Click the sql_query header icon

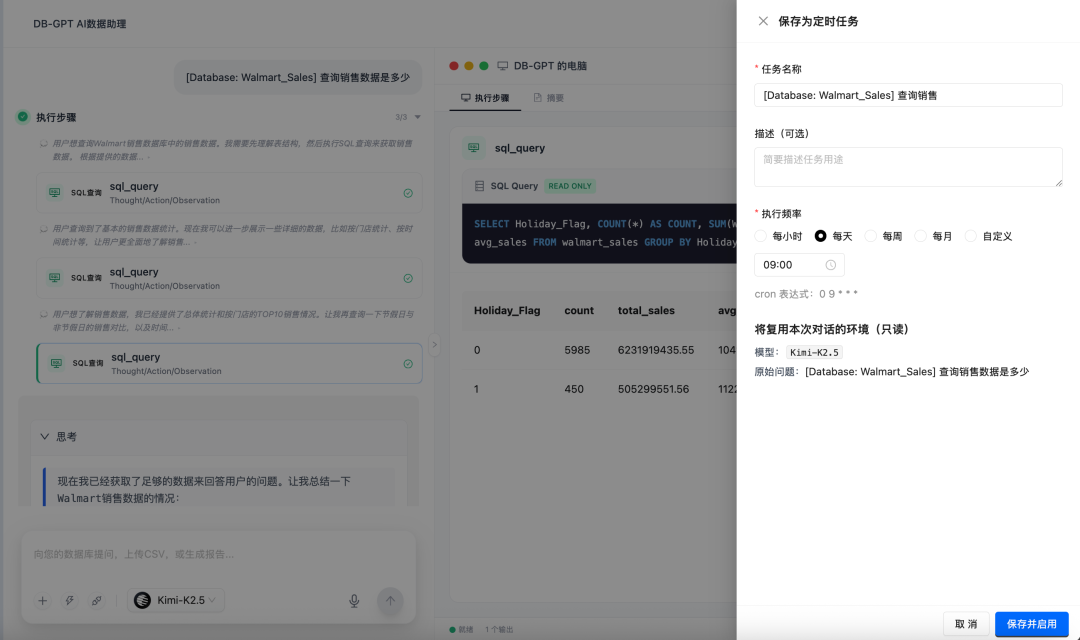click(x=474, y=148)
